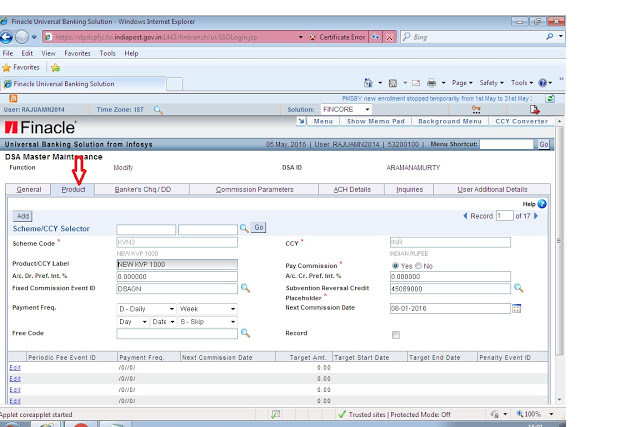Switch to Banker's Chq/DD tab
This screenshot has width=640, height=427.
142,189
